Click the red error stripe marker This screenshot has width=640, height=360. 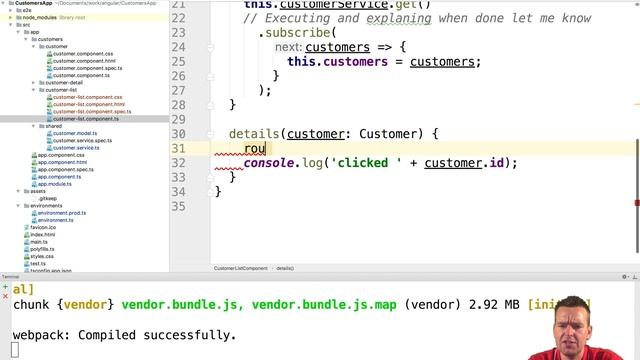pos(637,203)
